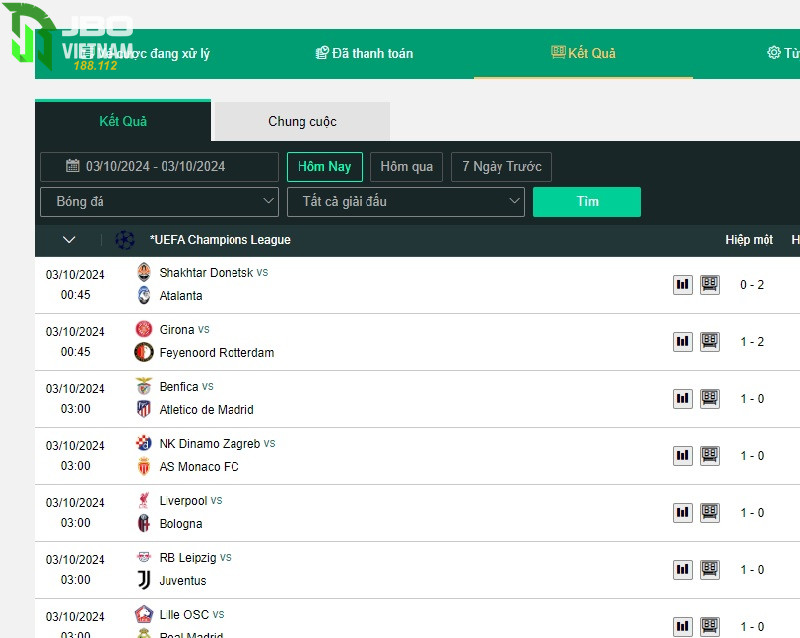Viewport: 800px width, 638px height.
Task: Click the date range field 03/10/2024
Action: coord(159,166)
